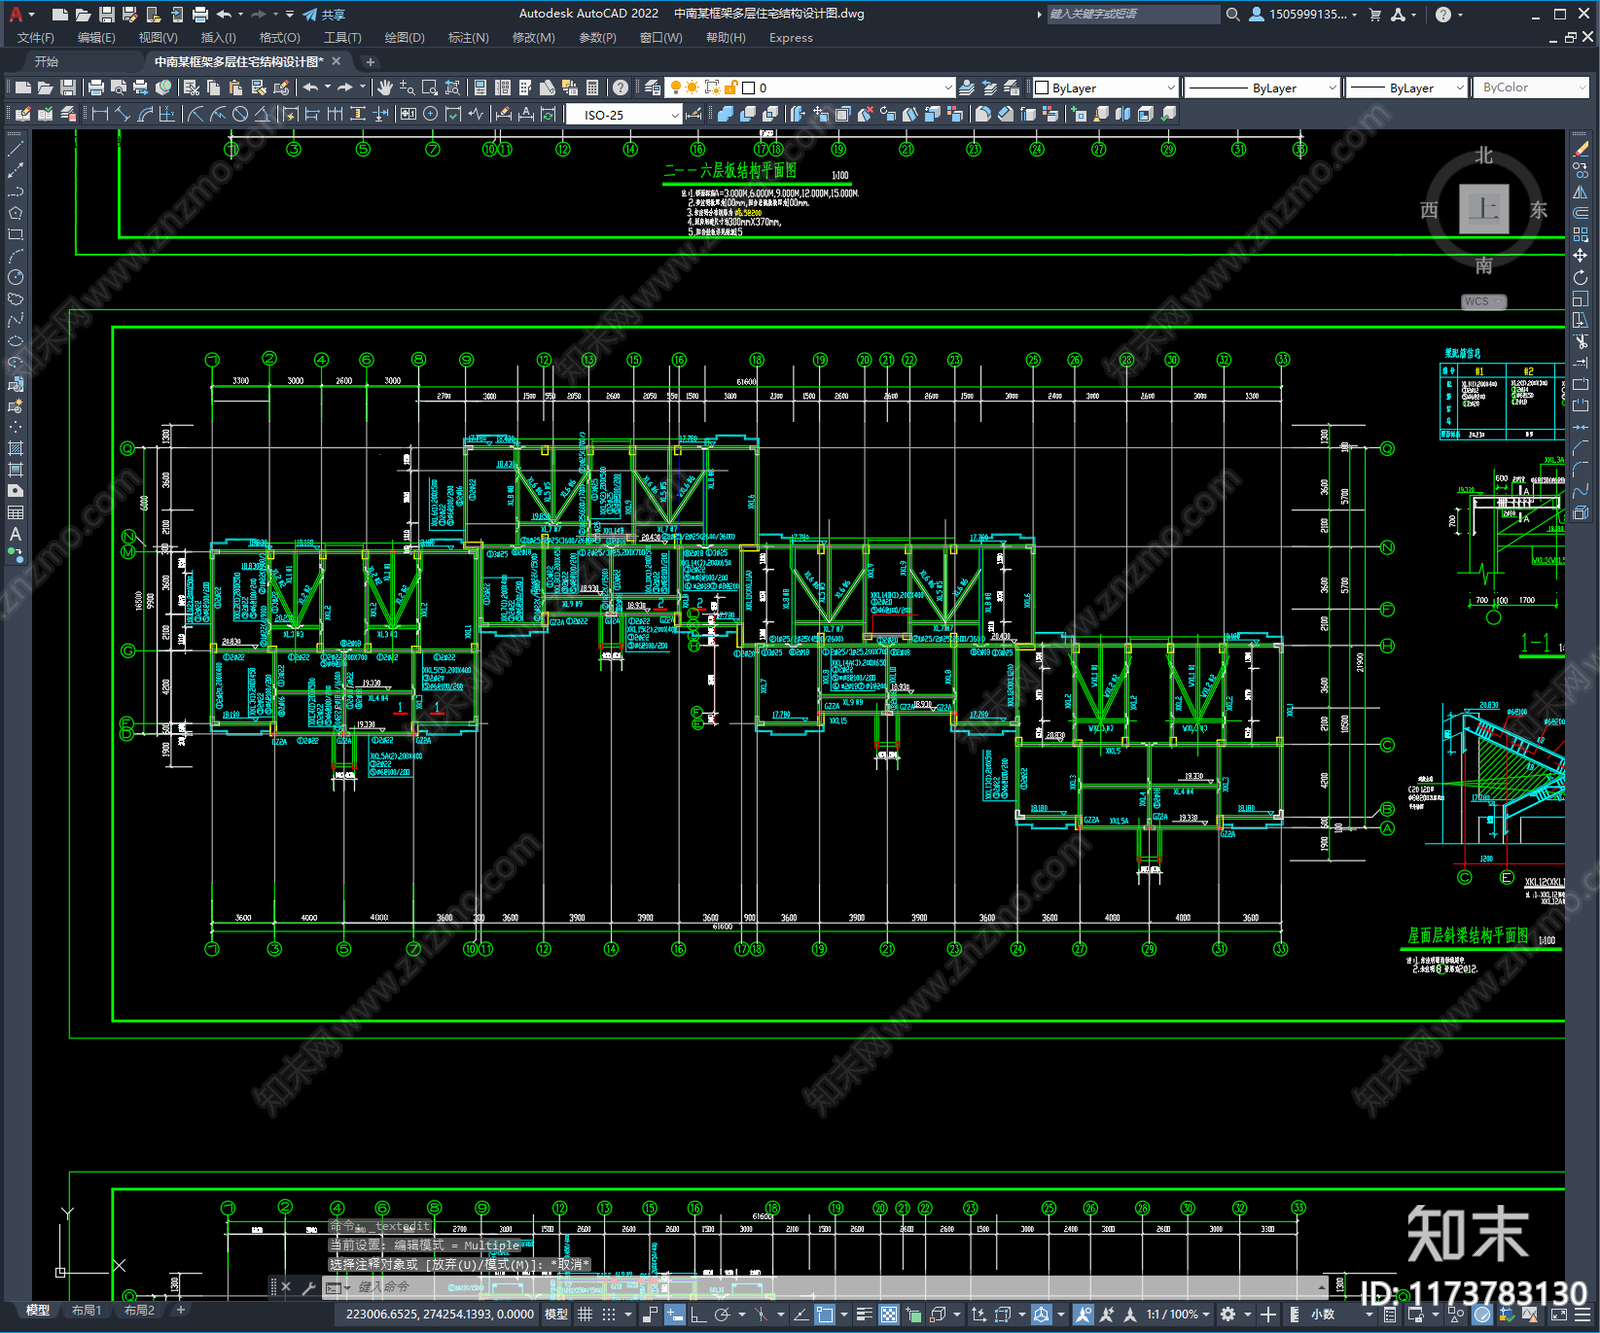Toggle grid display in status bar
1600x1333 pixels.
click(585, 1314)
